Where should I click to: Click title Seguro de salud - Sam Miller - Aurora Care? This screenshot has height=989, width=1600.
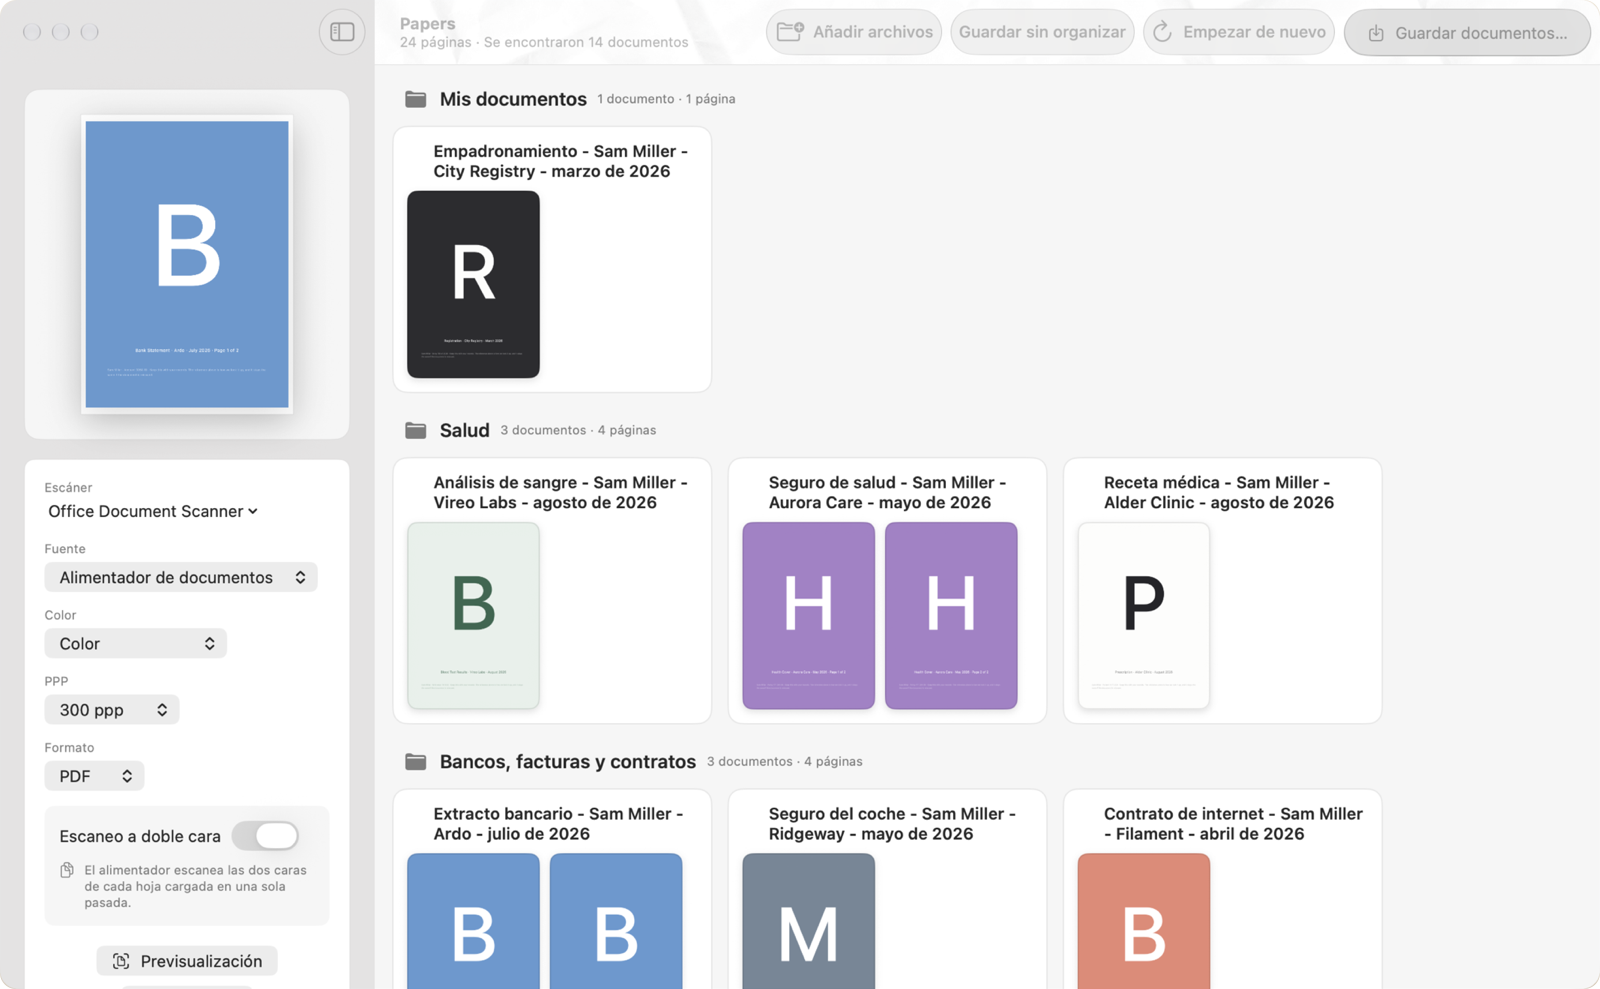tap(888, 492)
